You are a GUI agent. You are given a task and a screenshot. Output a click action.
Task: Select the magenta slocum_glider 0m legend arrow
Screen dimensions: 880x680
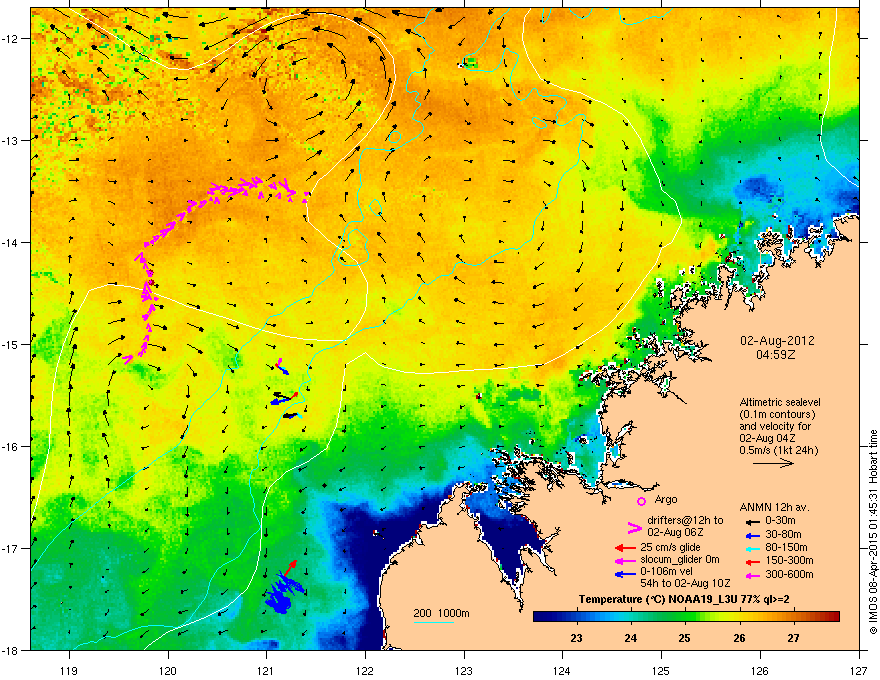point(625,560)
